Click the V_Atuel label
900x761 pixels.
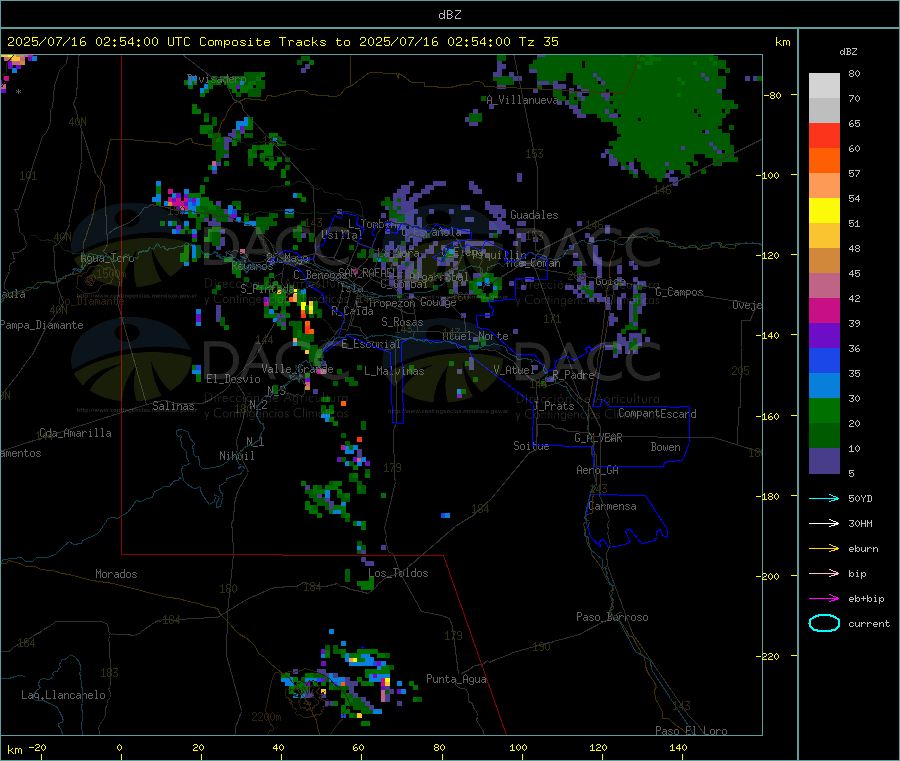point(513,370)
